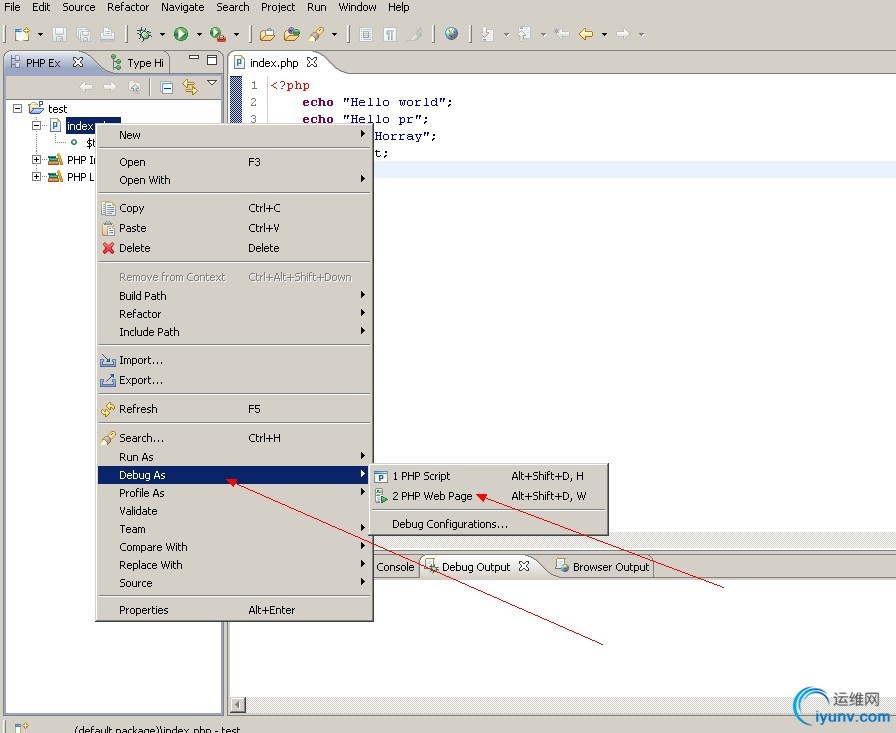Screen dimensions: 896x733
Task: Collapse the index.php tree node
Action: [x=37, y=125]
